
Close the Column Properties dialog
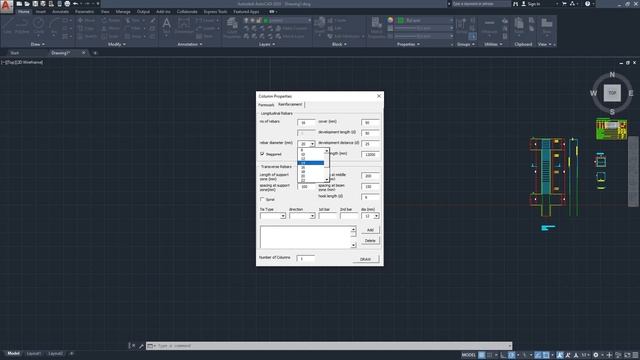(379, 96)
